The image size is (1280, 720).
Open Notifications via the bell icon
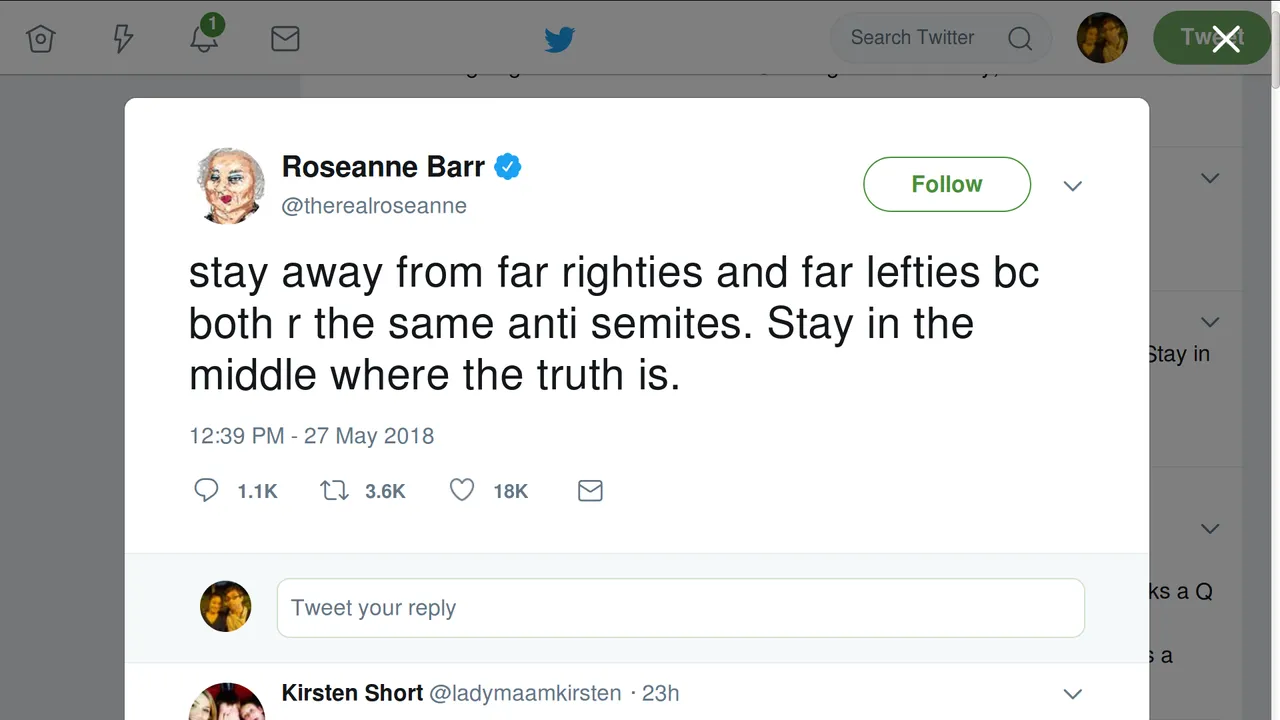[x=204, y=38]
